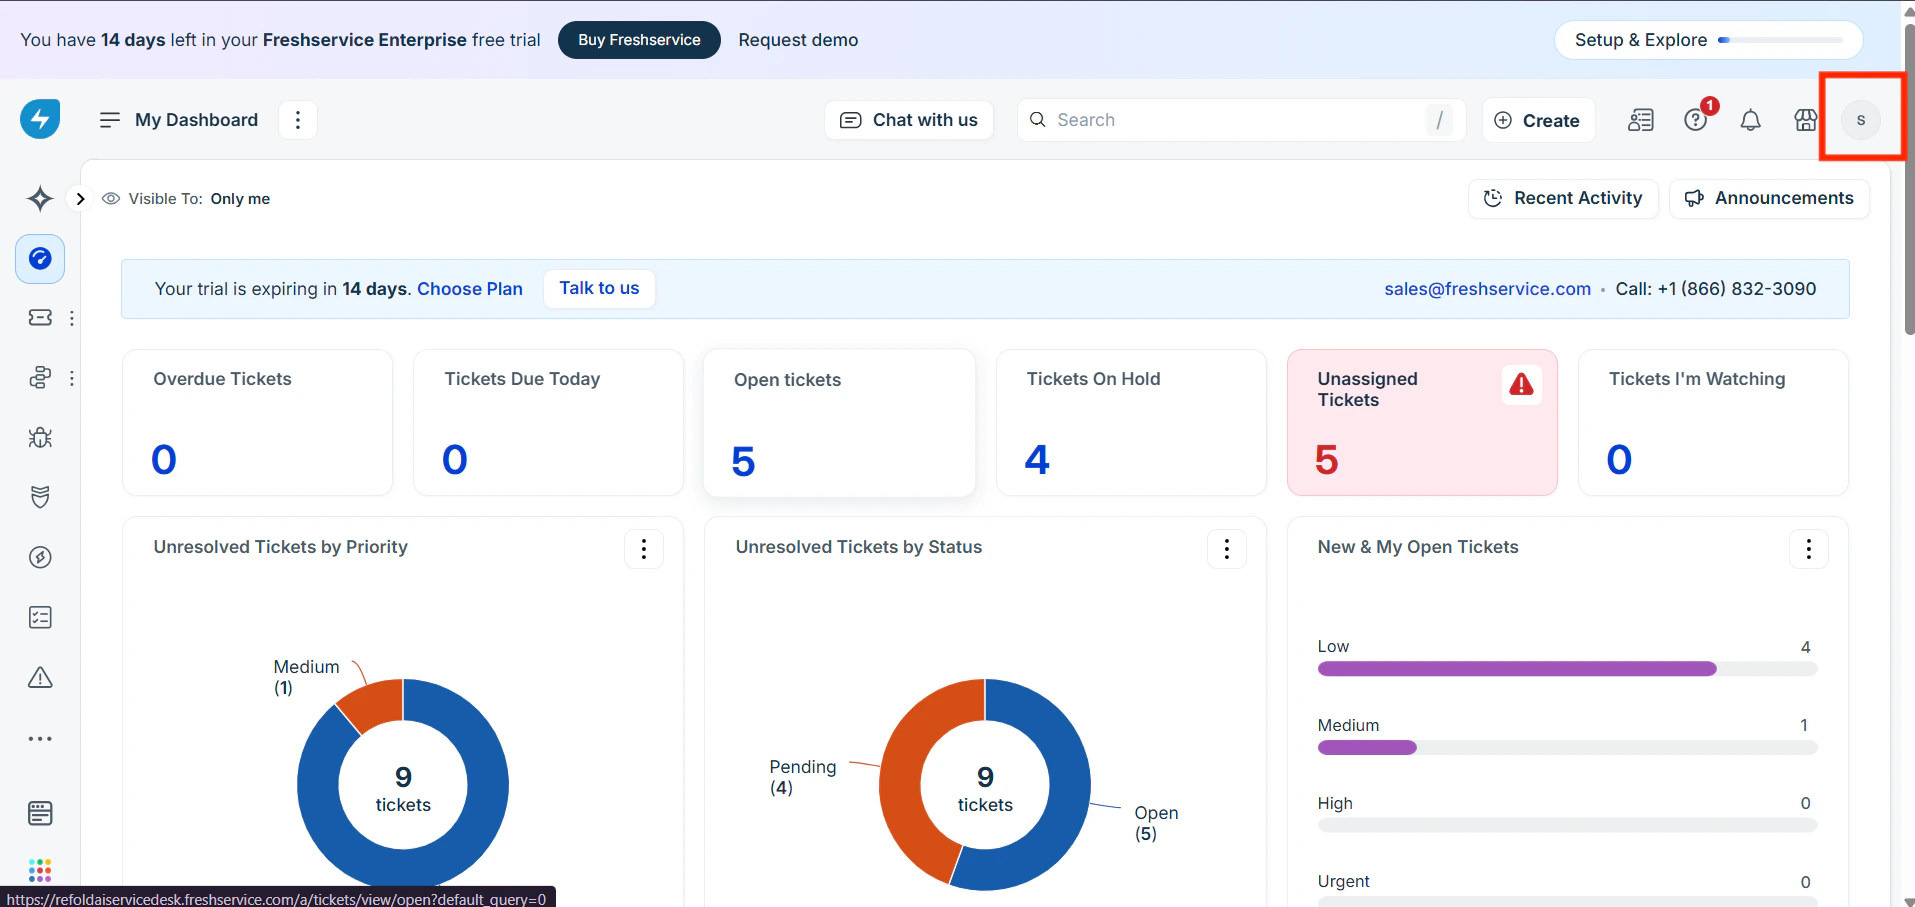Click the slash shortcut hint in search
Screen dimensions: 1915x907
coord(1439,120)
